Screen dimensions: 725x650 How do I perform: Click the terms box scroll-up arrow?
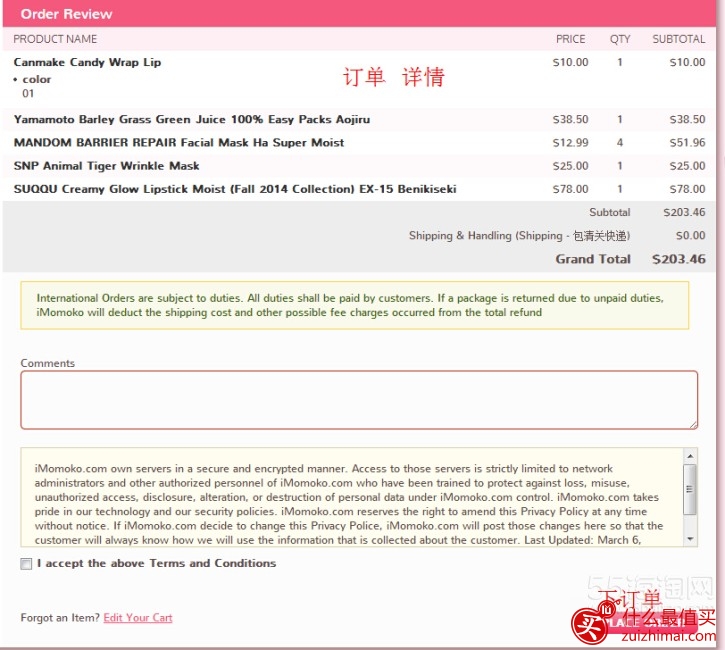[690, 456]
